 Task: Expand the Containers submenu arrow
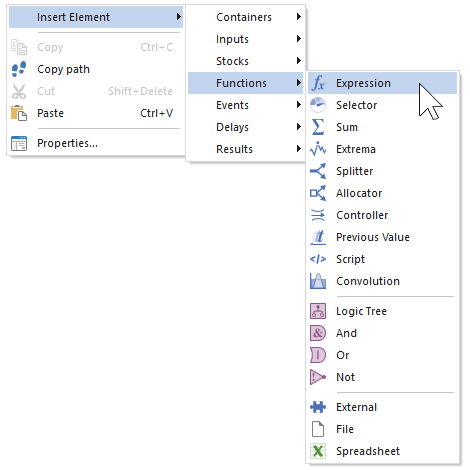tap(299, 17)
